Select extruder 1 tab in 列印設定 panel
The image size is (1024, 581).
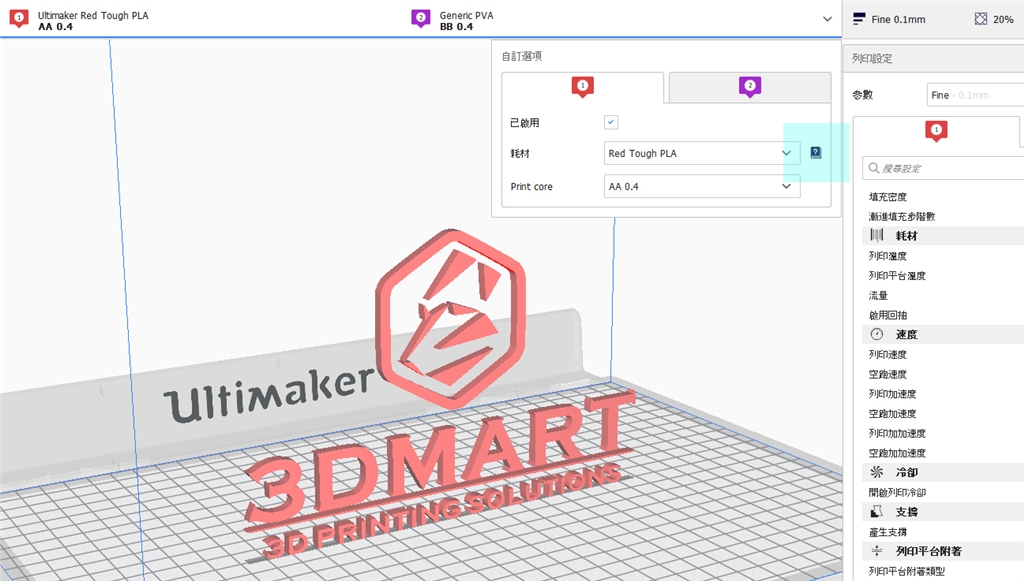pos(936,131)
